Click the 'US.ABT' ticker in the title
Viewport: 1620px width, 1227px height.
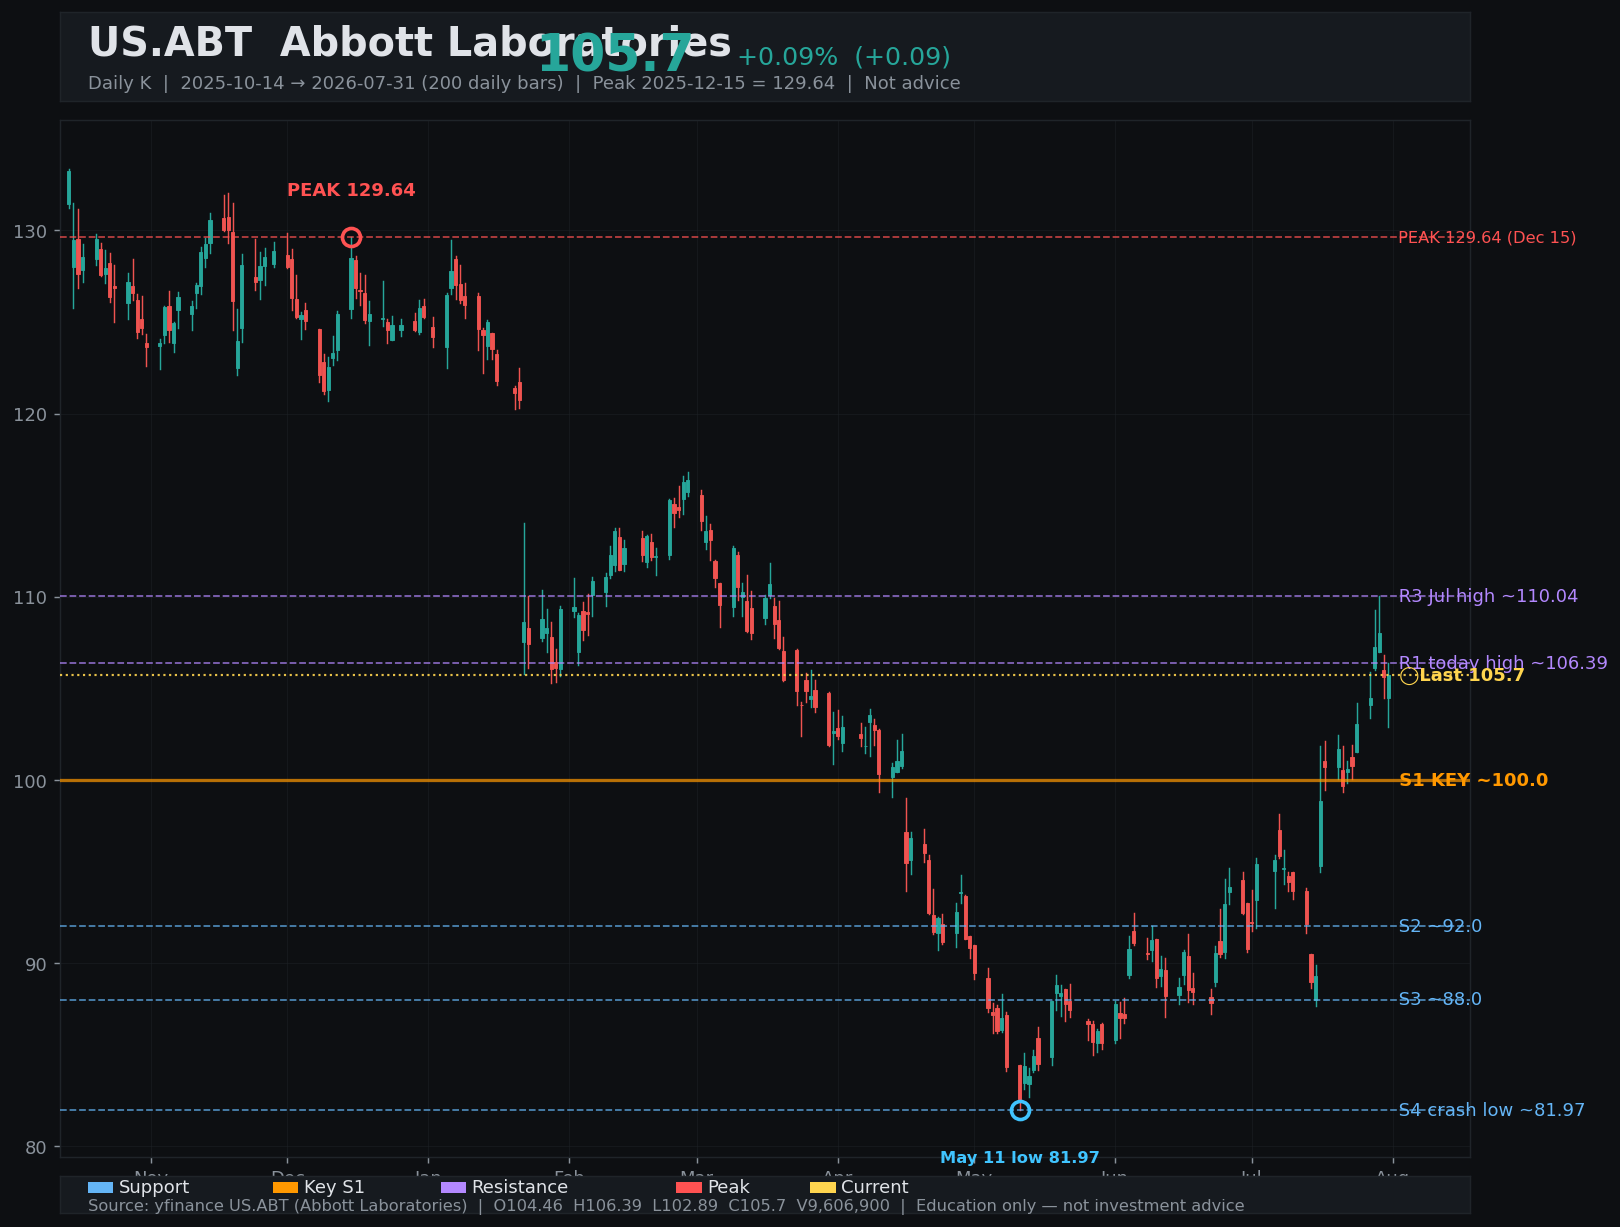(170, 43)
